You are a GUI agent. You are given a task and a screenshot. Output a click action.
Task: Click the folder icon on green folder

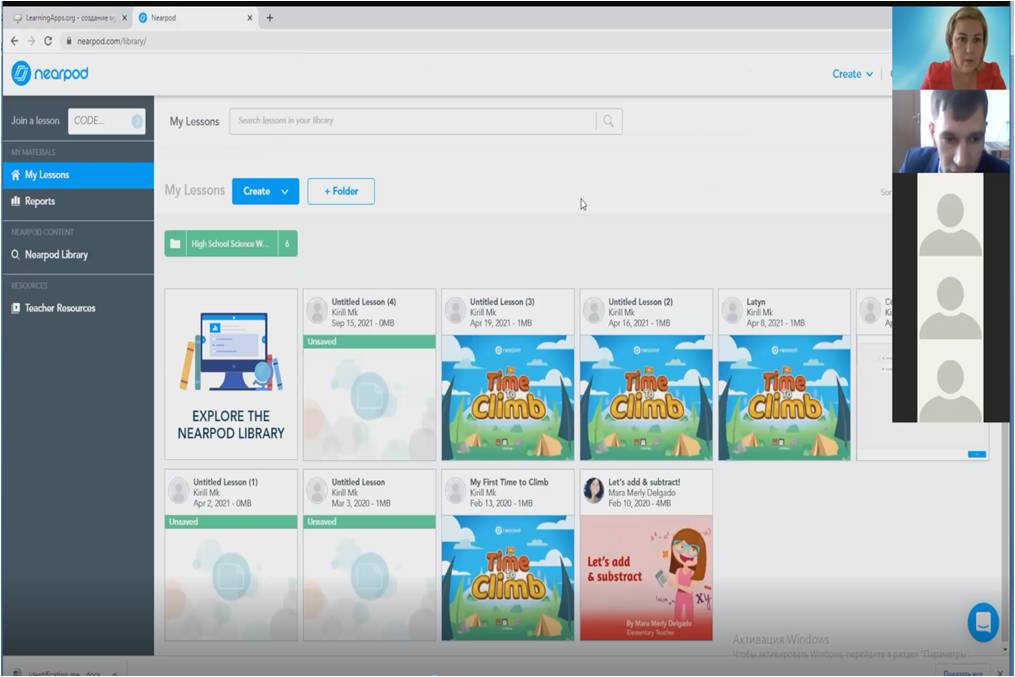click(175, 244)
